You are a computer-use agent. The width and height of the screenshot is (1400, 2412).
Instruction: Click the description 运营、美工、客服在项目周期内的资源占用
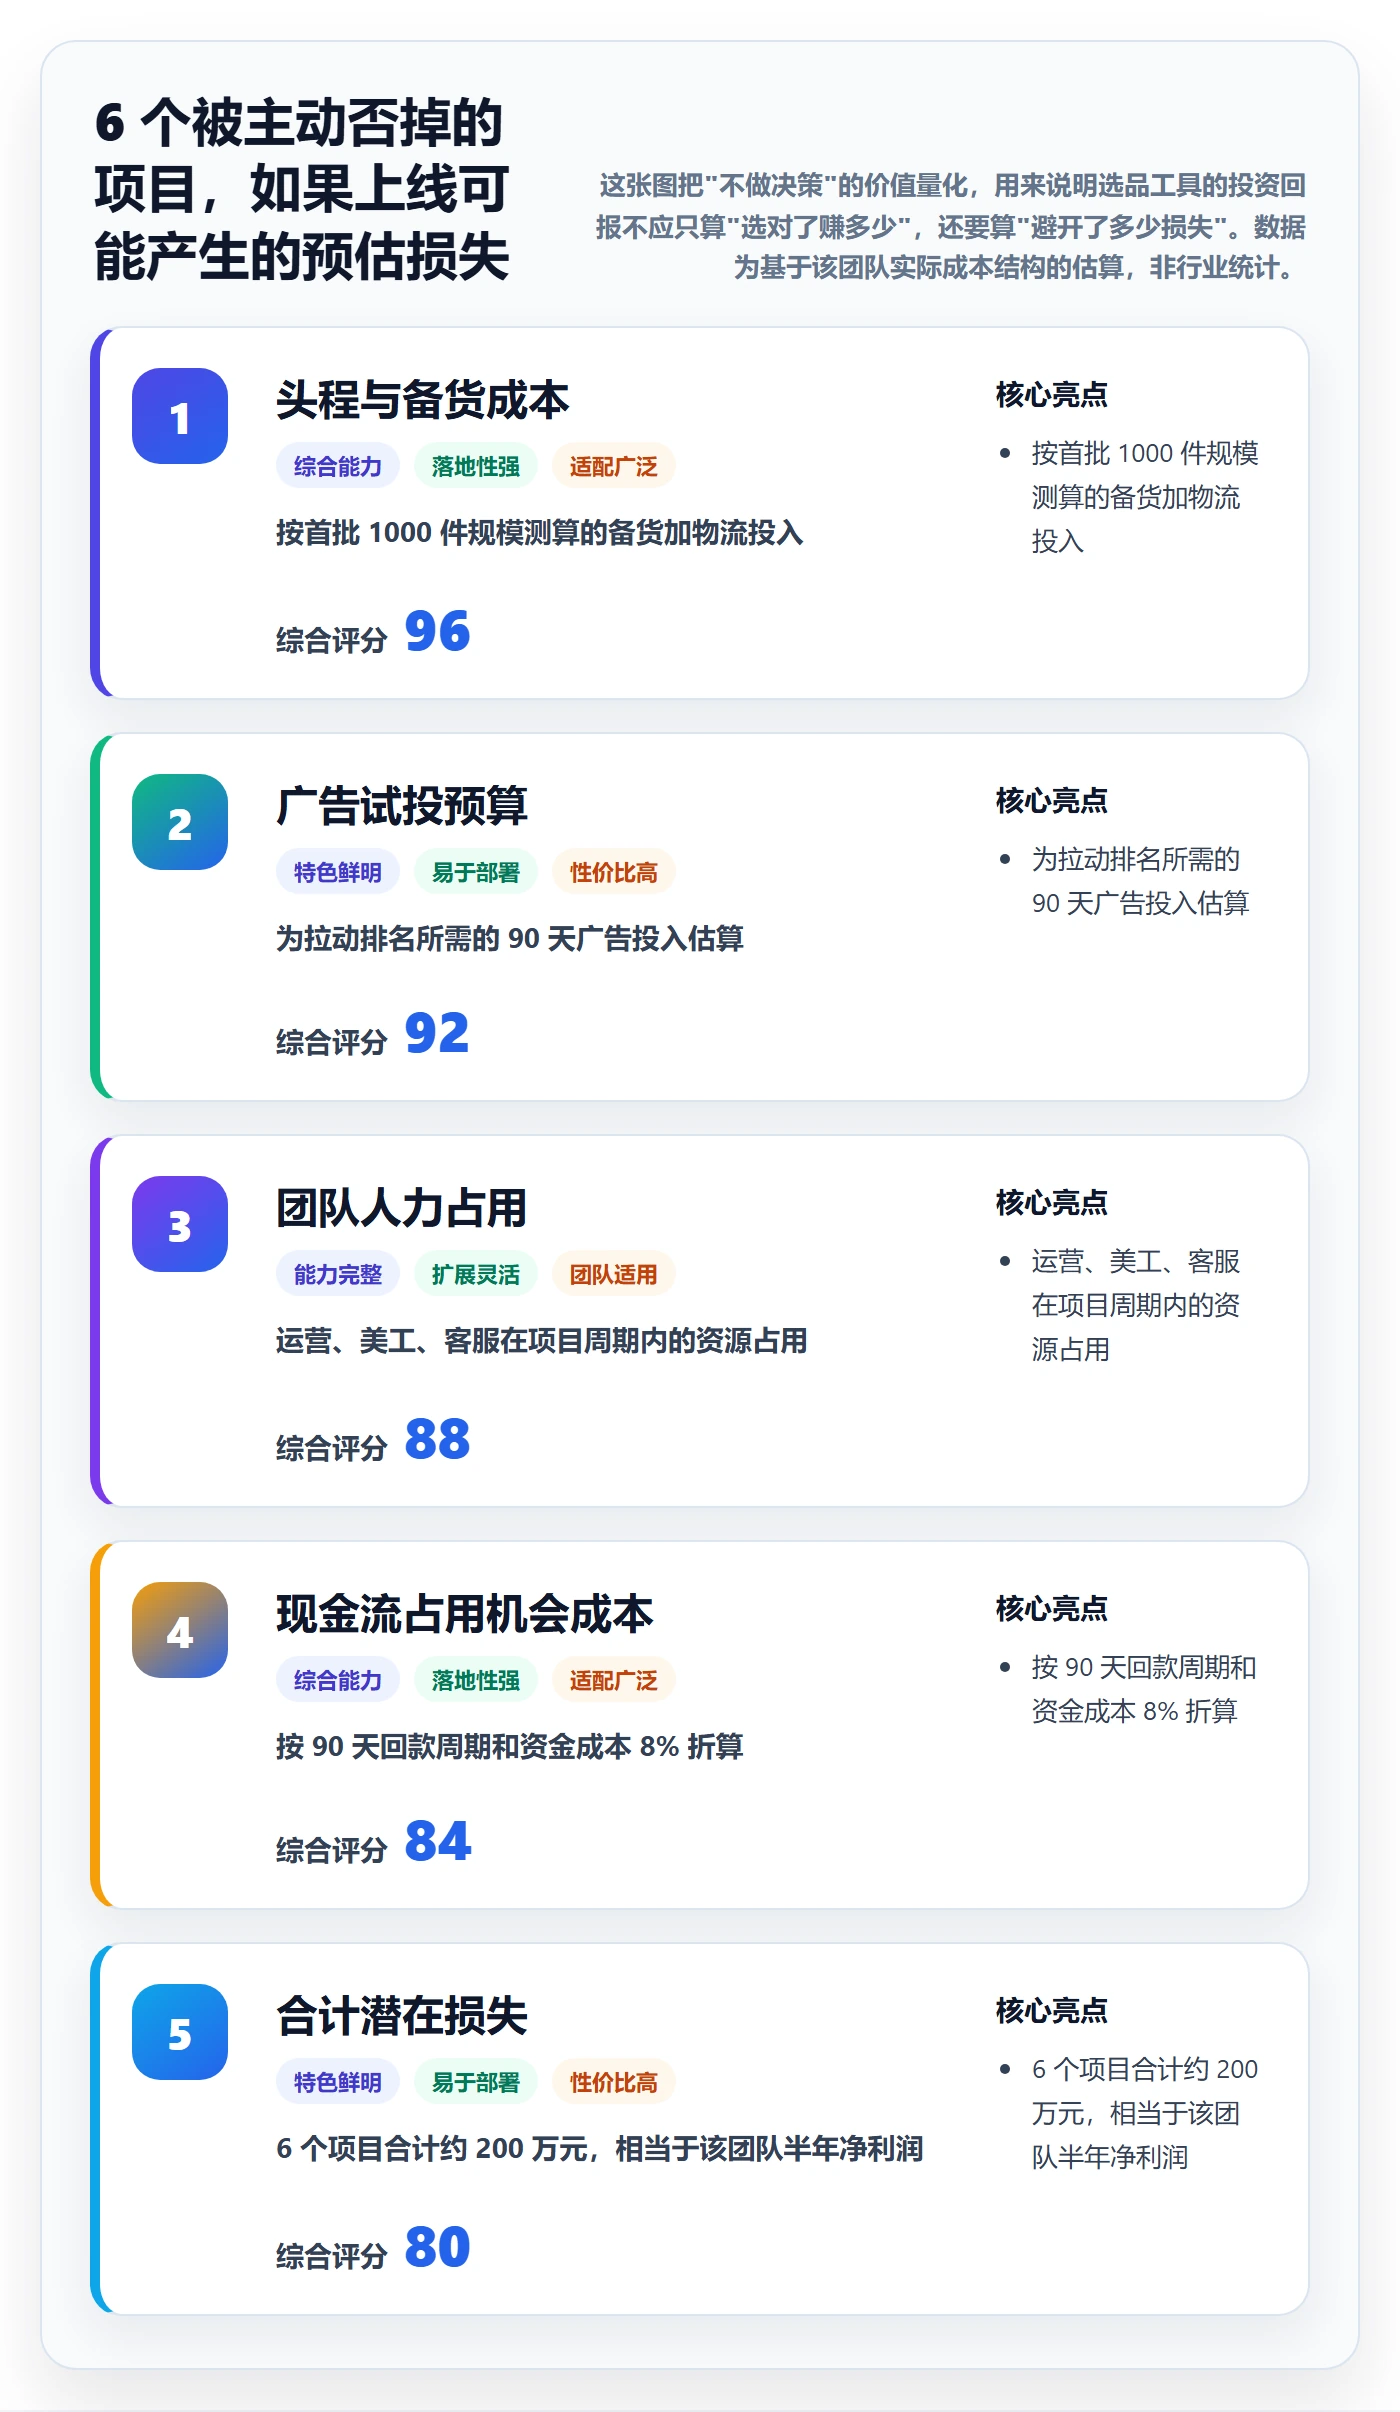[541, 1341]
